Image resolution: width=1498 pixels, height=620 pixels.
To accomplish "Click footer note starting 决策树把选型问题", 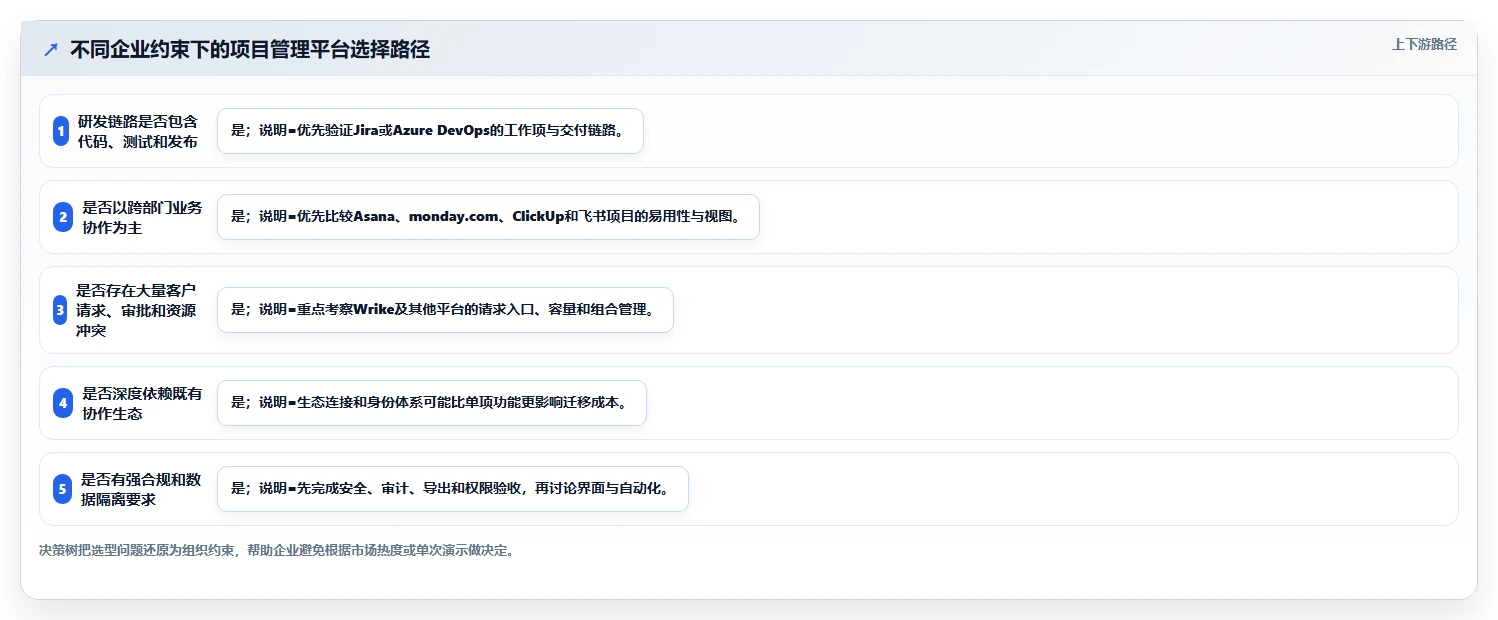I will pyautogui.click(x=277, y=550).
